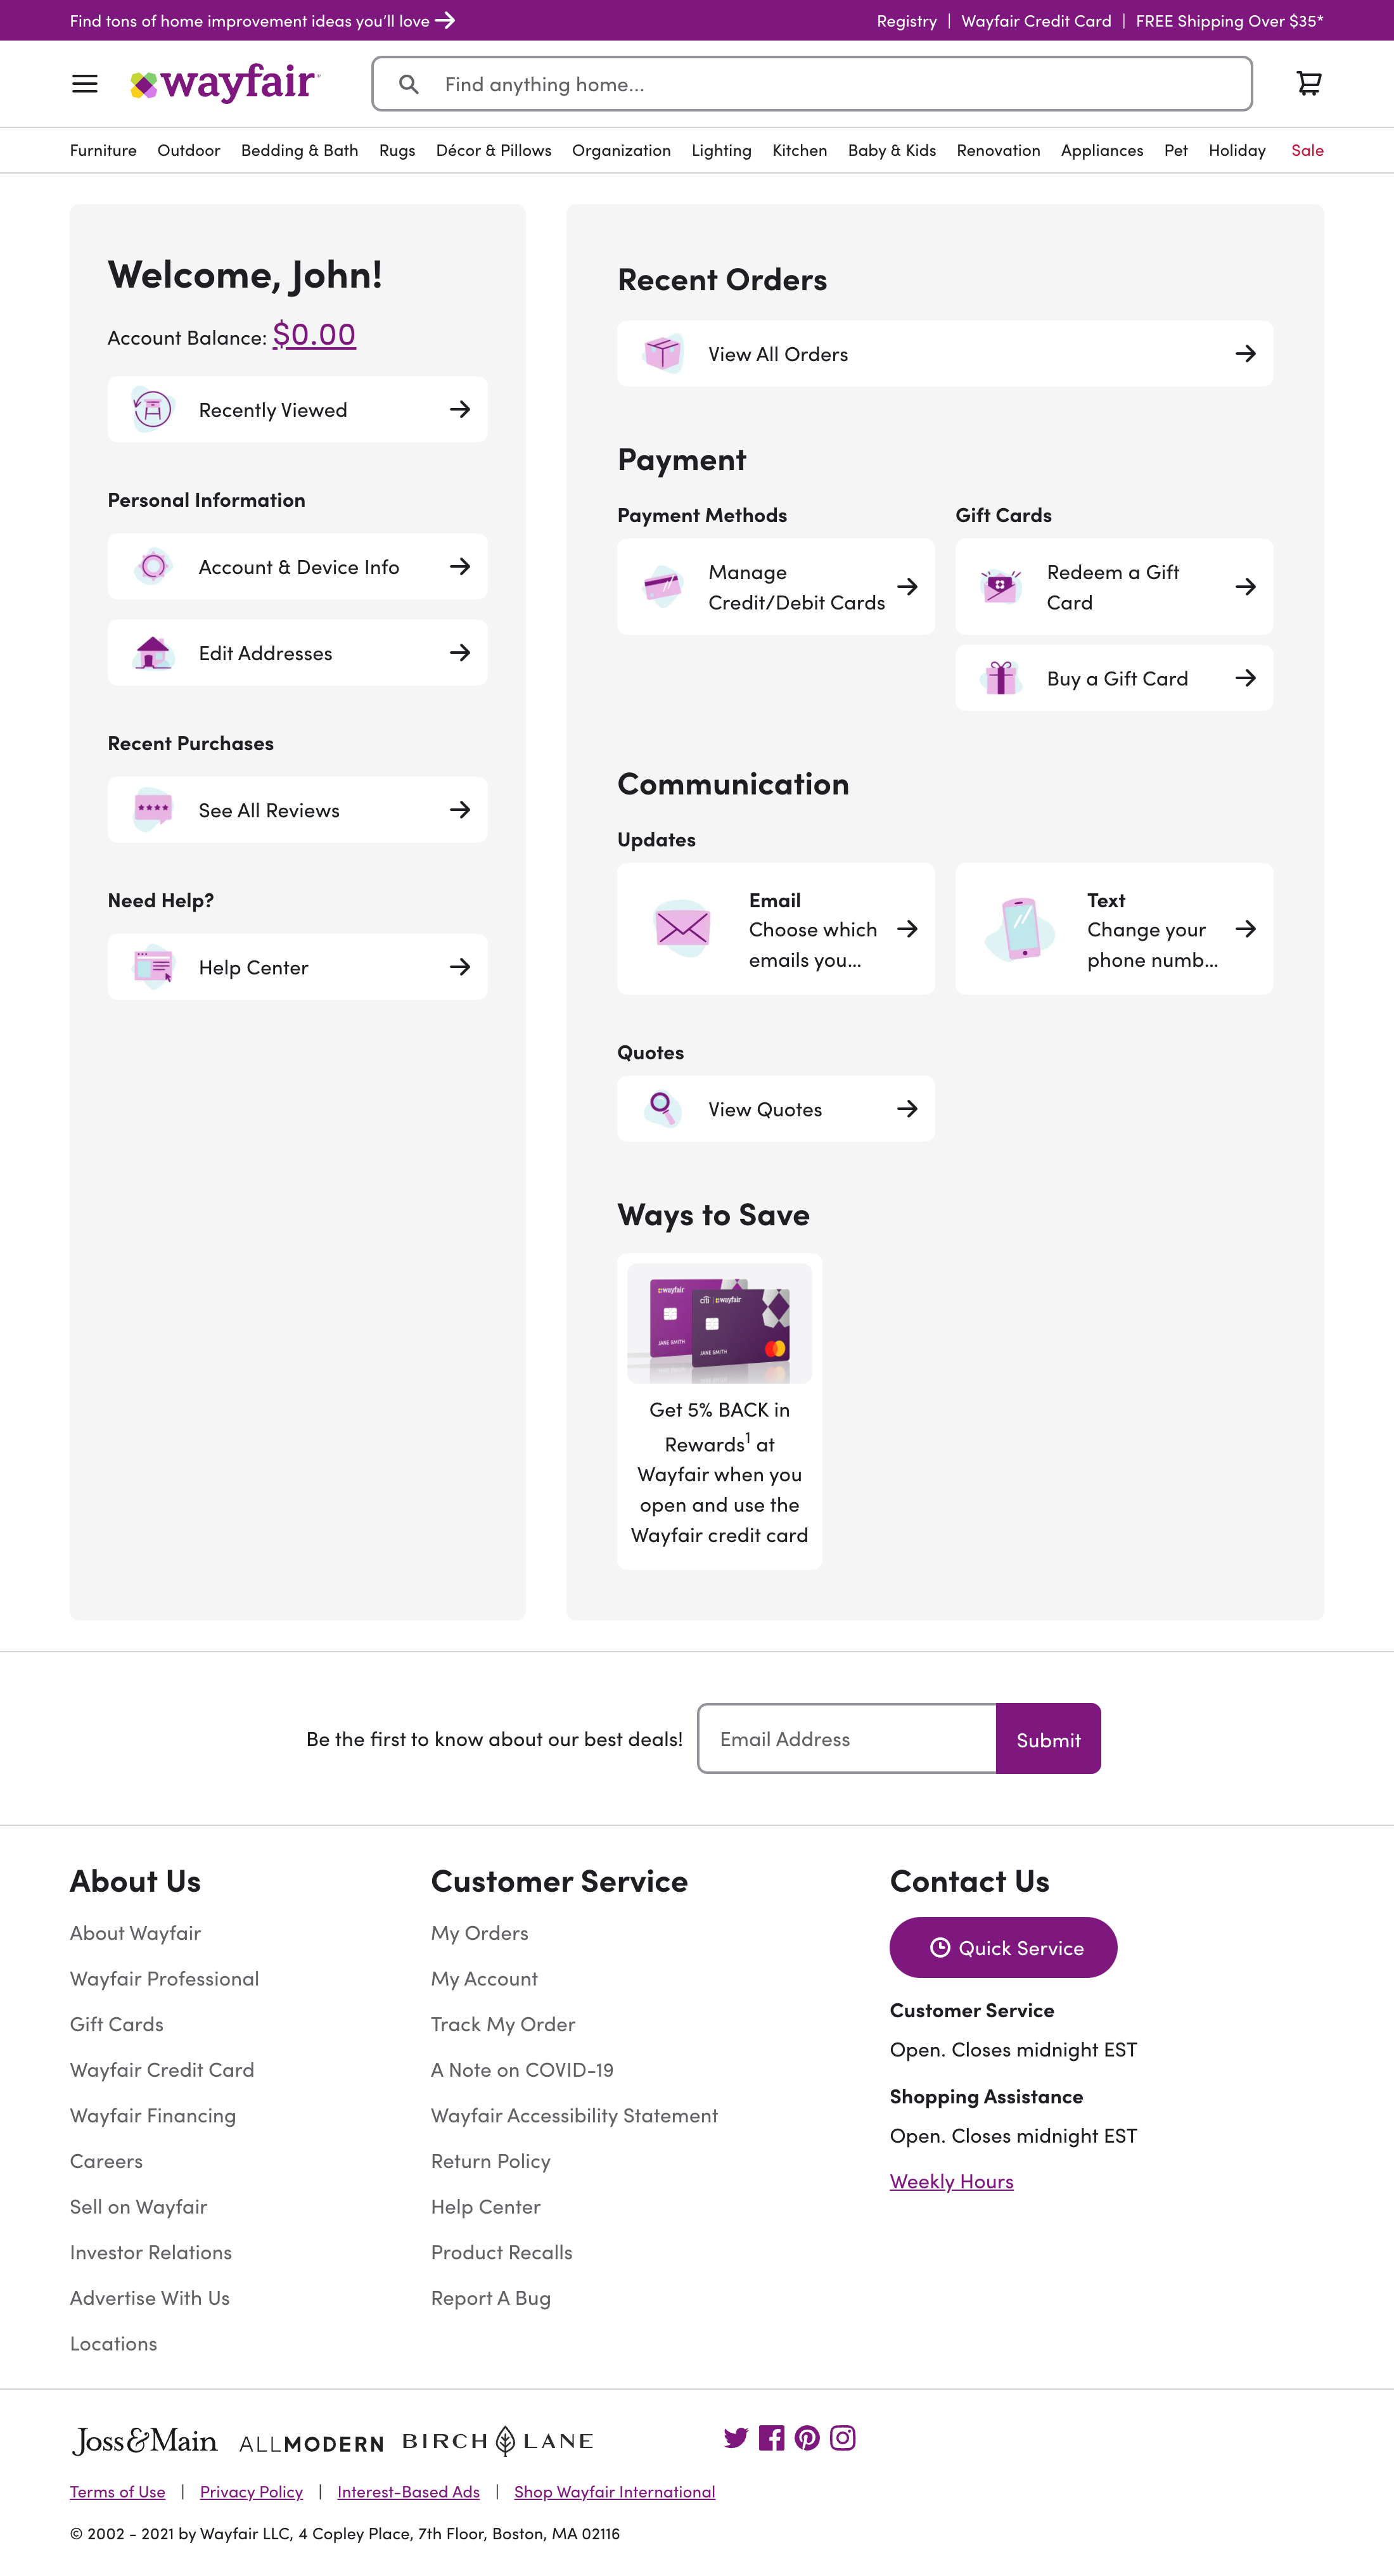Click the arrow on Redeem a Gift Card
The image size is (1394, 2576).
point(1246,586)
